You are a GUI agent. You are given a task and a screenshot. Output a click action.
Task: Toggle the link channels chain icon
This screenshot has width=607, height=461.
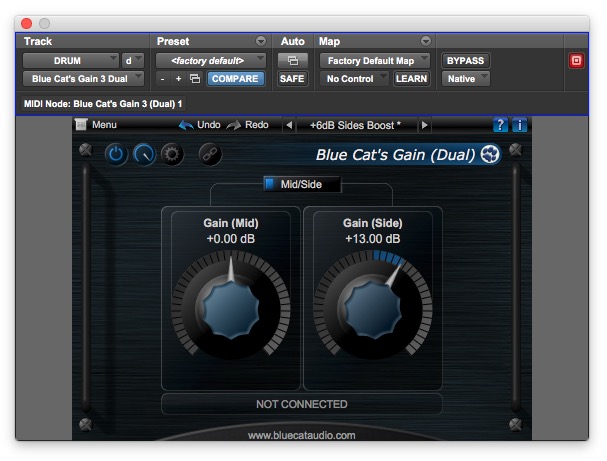pos(210,155)
